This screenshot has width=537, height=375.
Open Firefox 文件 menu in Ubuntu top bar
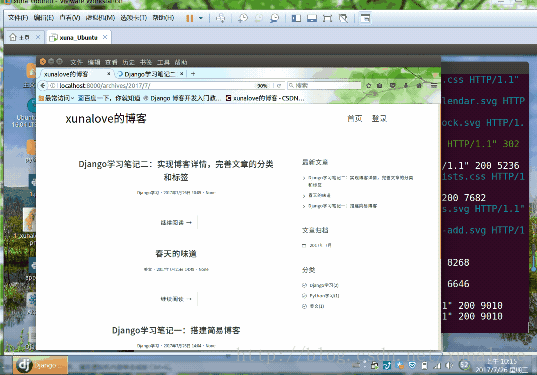point(76,62)
